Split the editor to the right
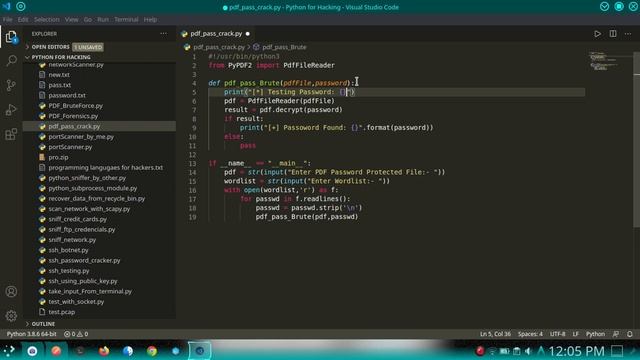 tap(613, 34)
